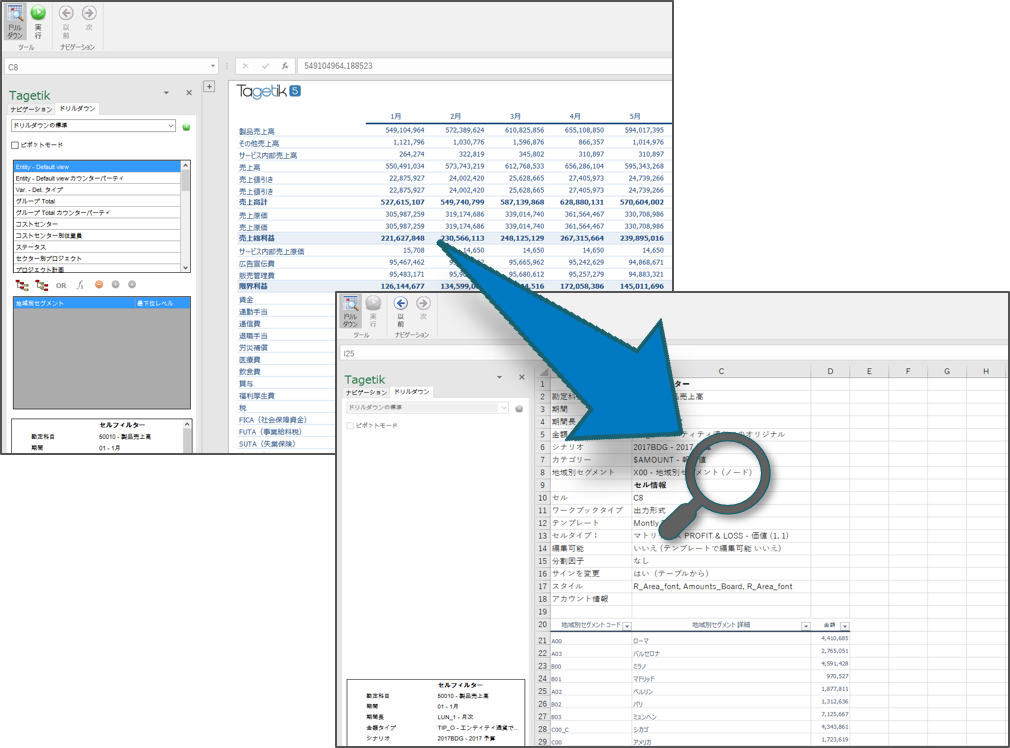Click amount 7,125,667 in ミュンヘン row
Screen dimensions: 1010x748
click(x=835, y=714)
